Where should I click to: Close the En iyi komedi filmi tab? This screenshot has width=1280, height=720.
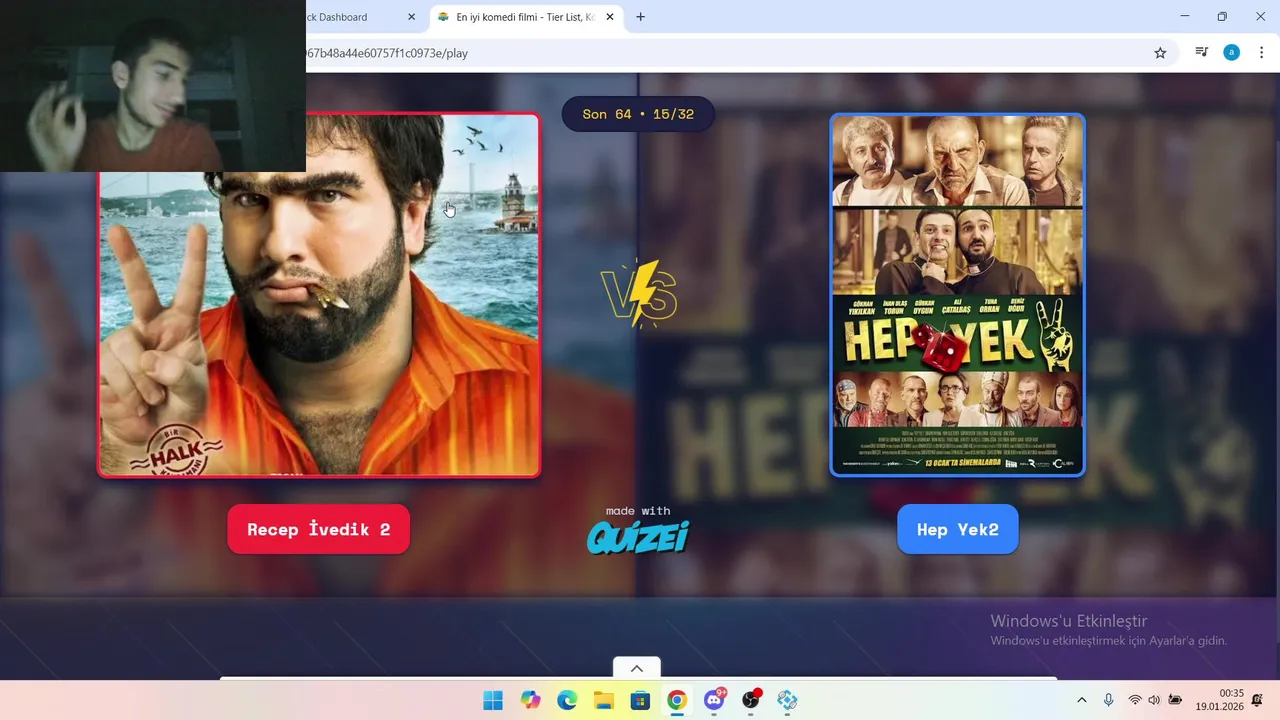click(609, 17)
